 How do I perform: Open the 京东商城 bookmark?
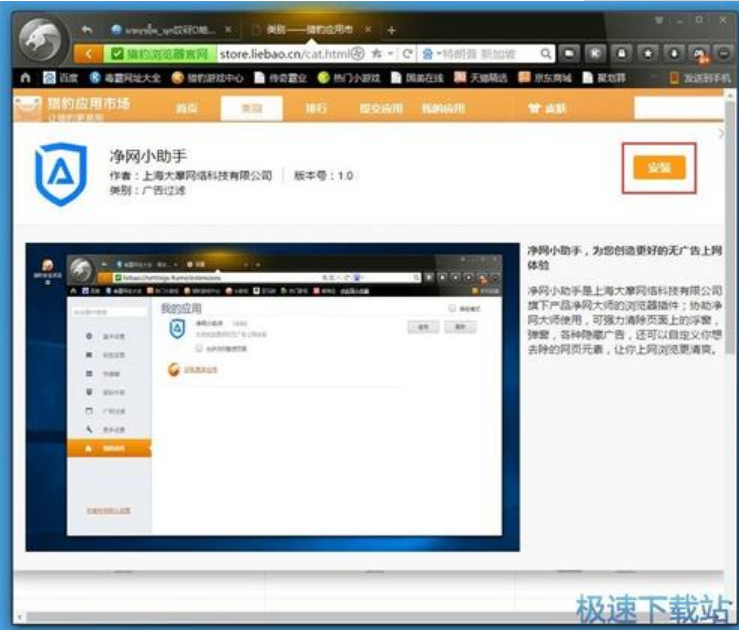(545, 78)
